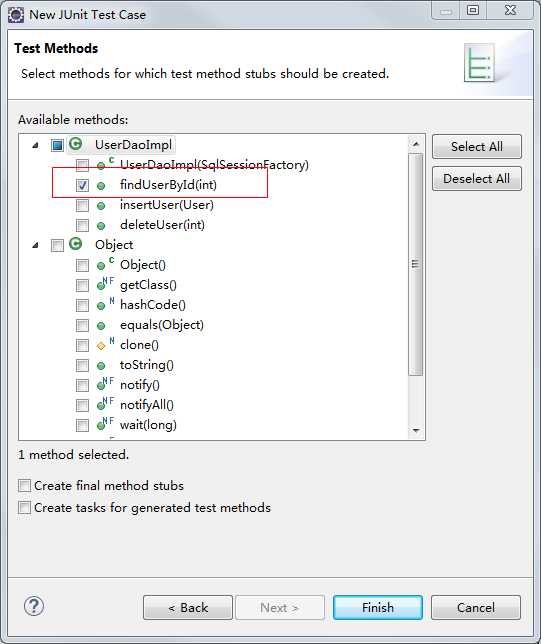Screen dimensions: 541x644
Task: Check the deleteUser(int) checkbox
Action: coord(82,225)
